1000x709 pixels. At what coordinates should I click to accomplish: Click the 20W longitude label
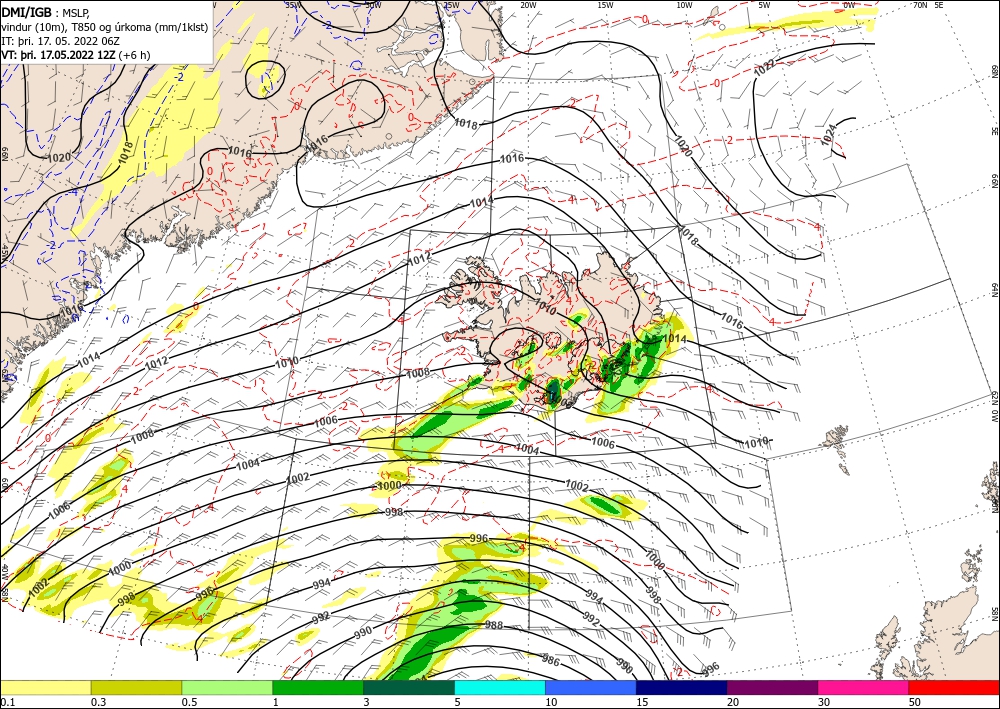click(528, 5)
